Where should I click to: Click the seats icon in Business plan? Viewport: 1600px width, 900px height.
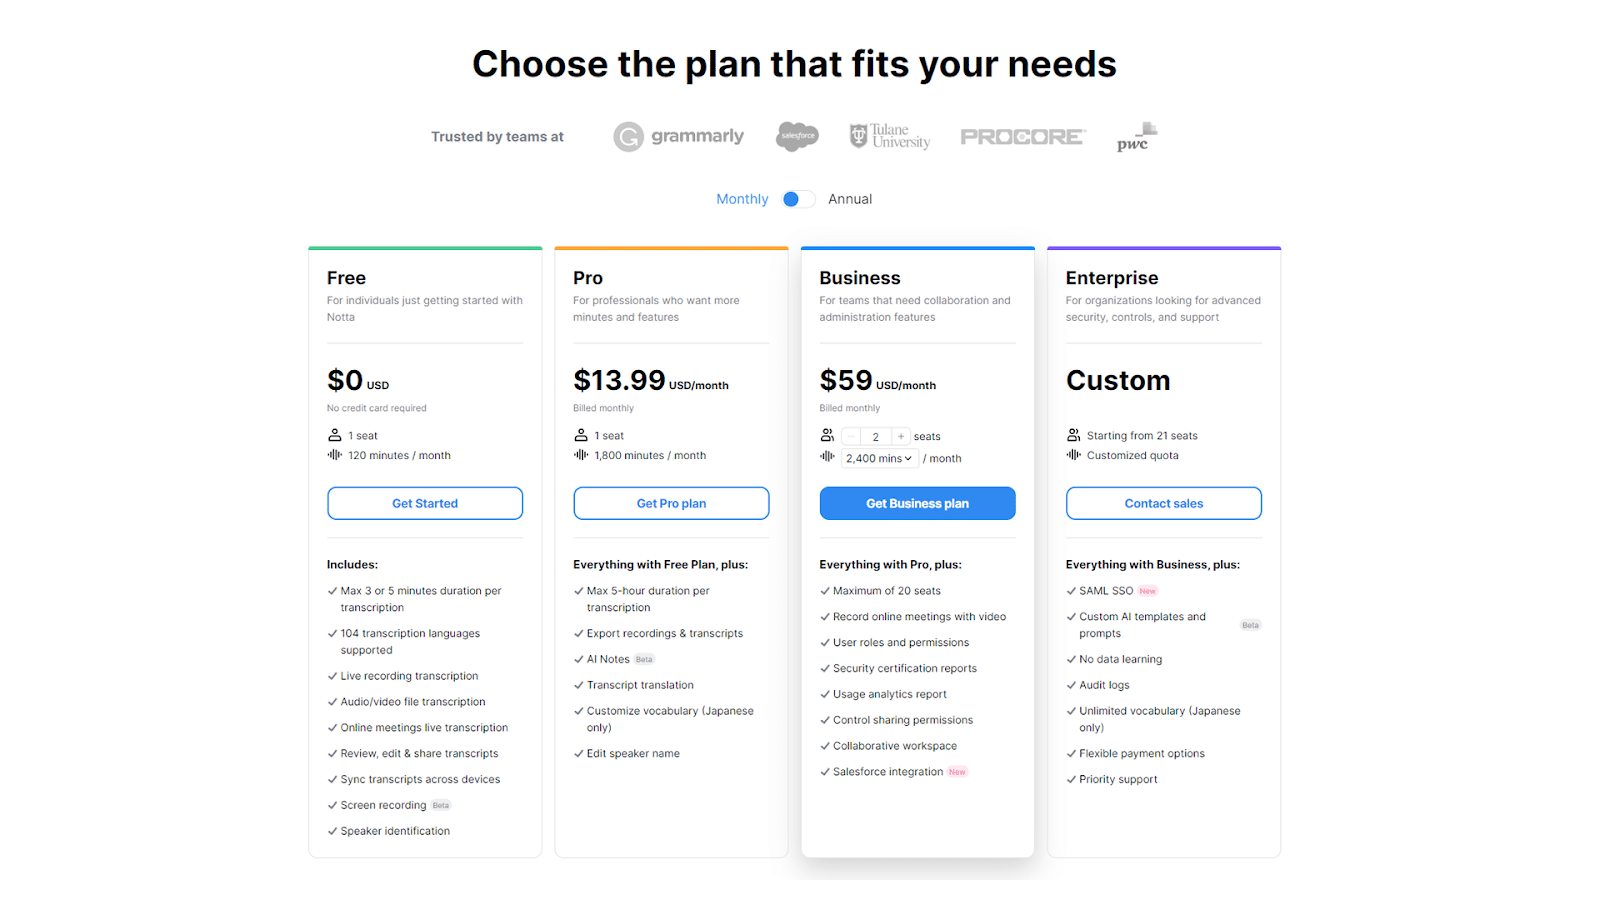[827, 434]
